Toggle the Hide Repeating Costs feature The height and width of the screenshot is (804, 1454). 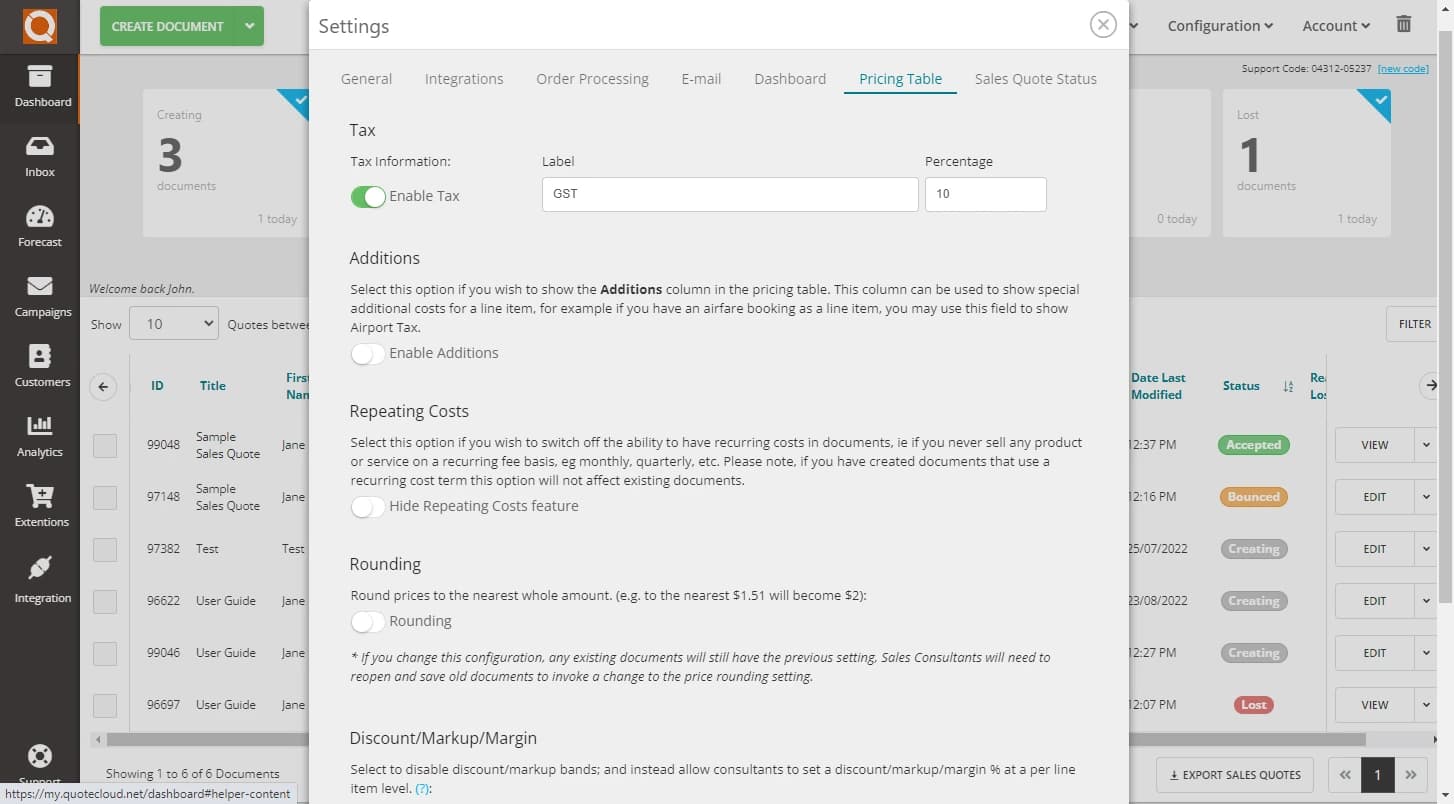(x=367, y=507)
